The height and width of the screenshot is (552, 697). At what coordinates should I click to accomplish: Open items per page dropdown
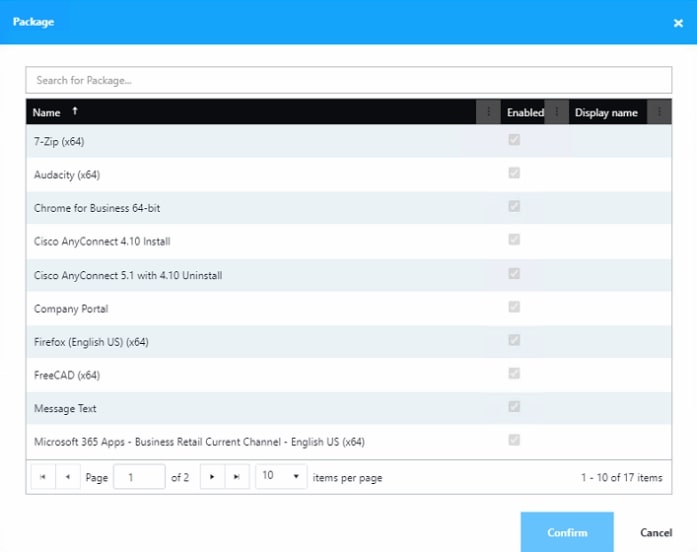(x=281, y=477)
